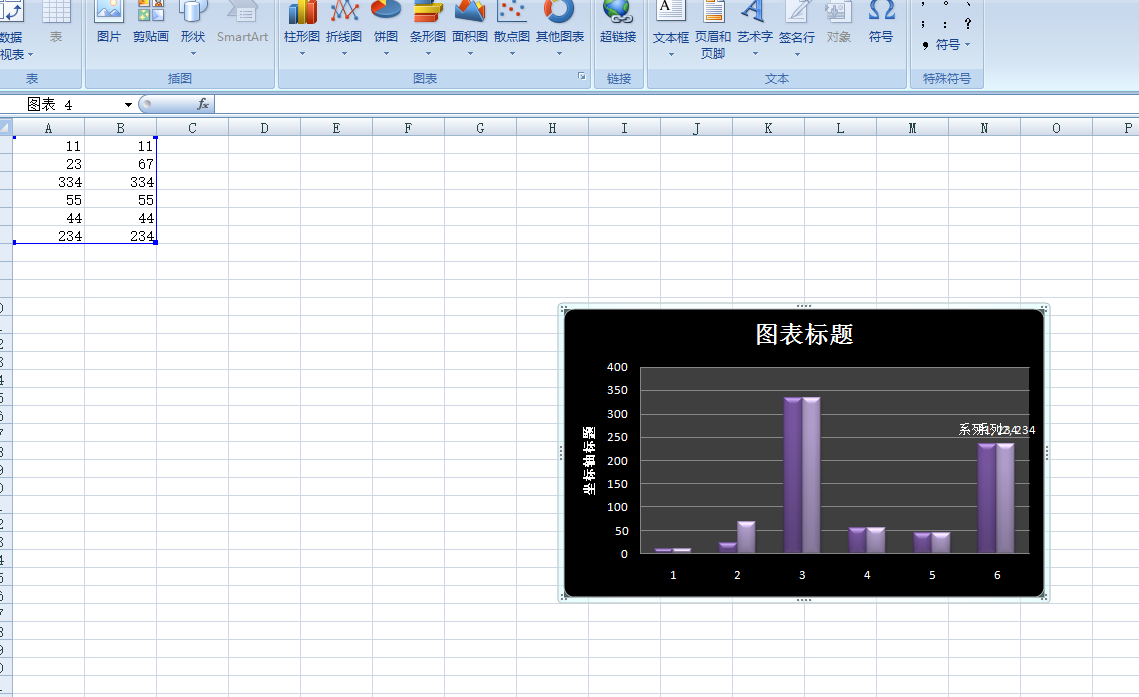Click cell A3 containing 334
This screenshot has height=697, width=1139.
tap(48, 182)
